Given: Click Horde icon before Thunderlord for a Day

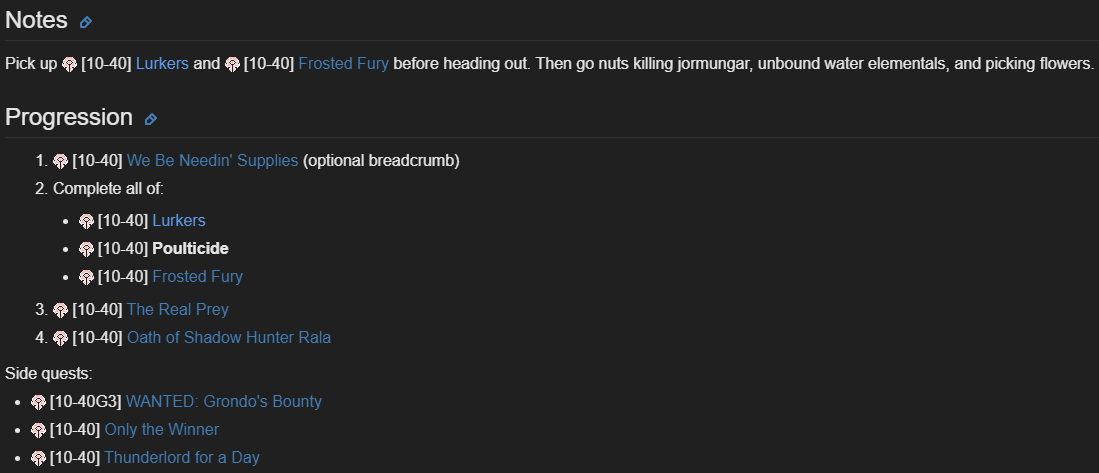Looking at the screenshot, I should click(x=39, y=458).
